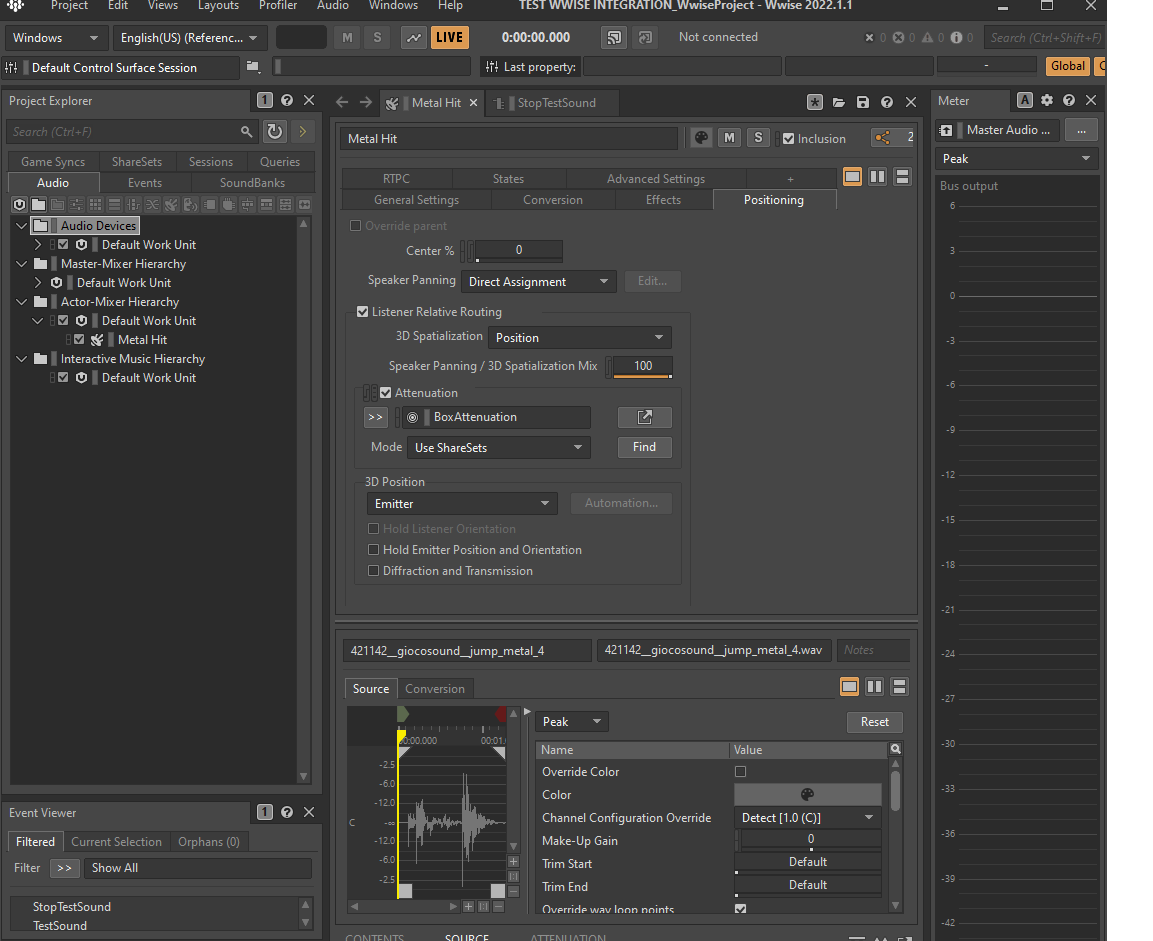Mute Metal Hit with the M button
The image size is (1153, 941).
click(x=729, y=137)
